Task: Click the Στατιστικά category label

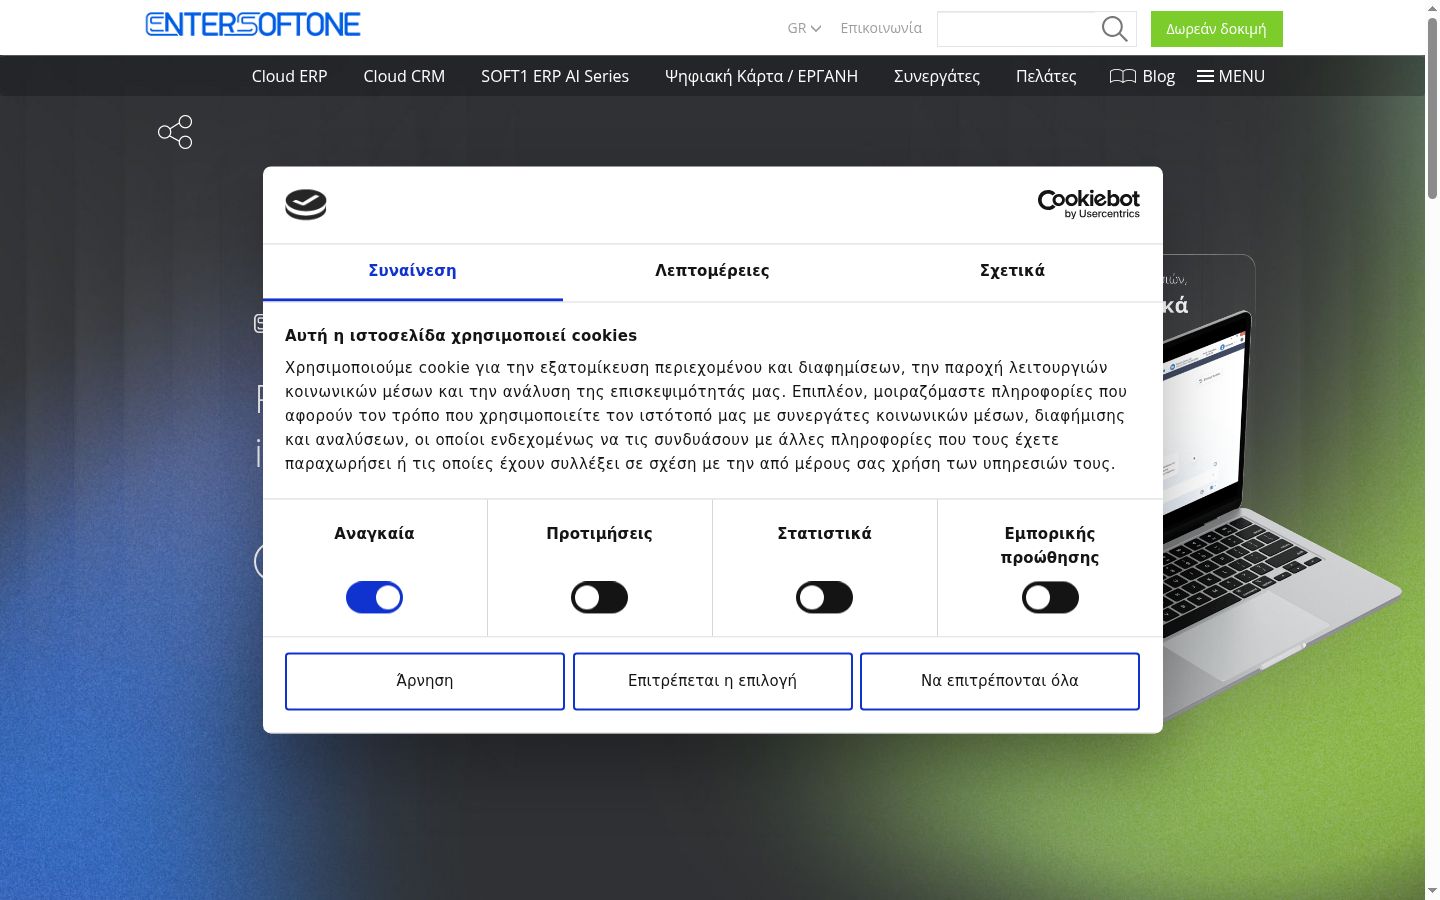Action: point(825,533)
